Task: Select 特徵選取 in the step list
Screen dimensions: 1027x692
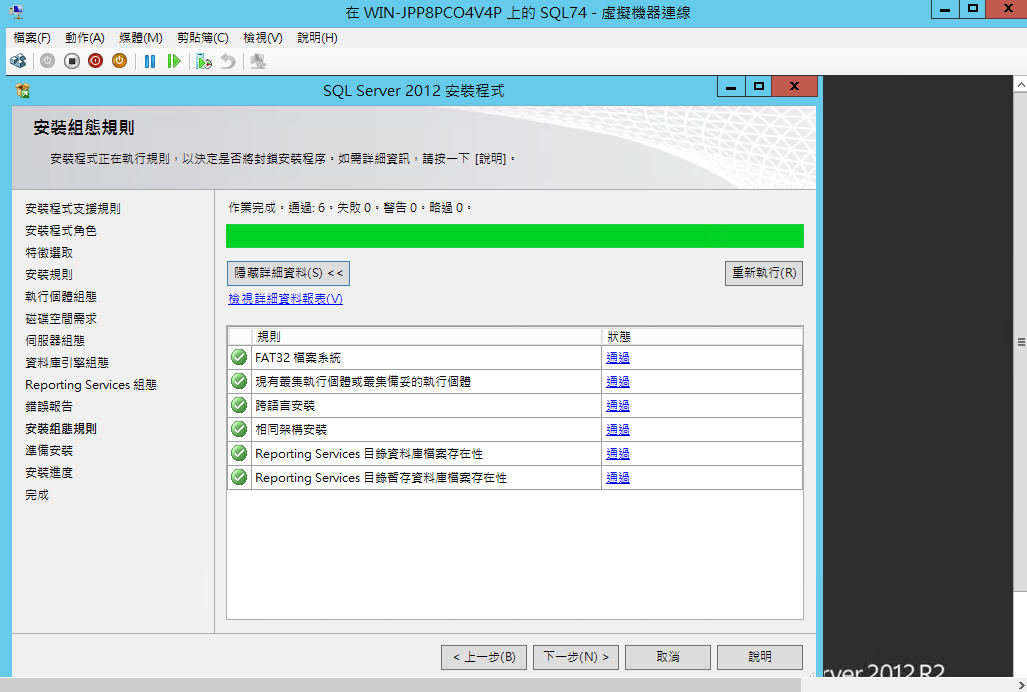Action: 49,253
